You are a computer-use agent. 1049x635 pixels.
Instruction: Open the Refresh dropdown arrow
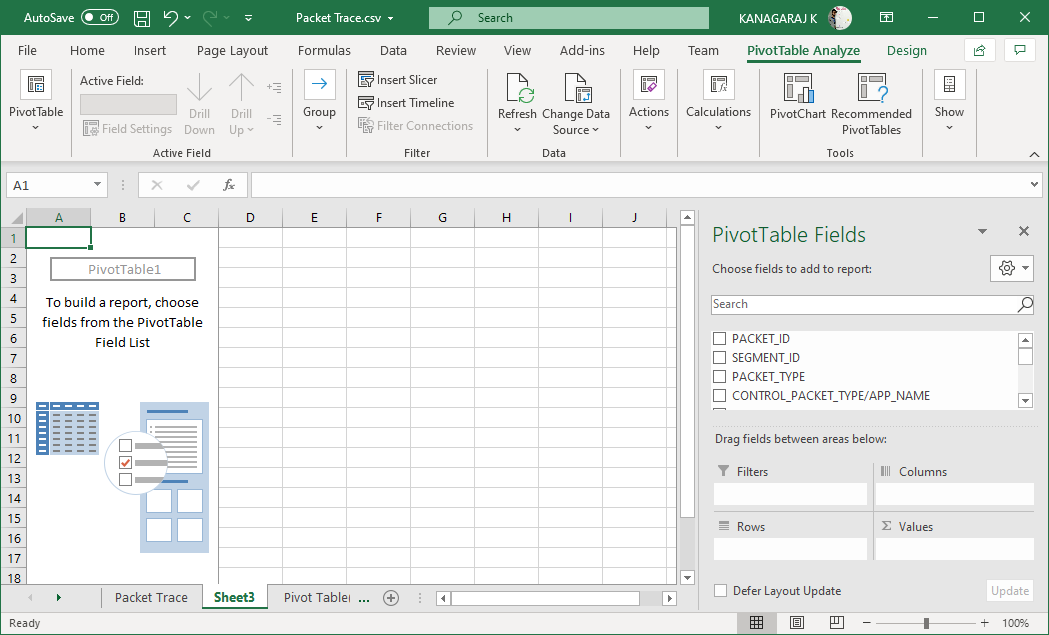pyautogui.click(x=517, y=129)
